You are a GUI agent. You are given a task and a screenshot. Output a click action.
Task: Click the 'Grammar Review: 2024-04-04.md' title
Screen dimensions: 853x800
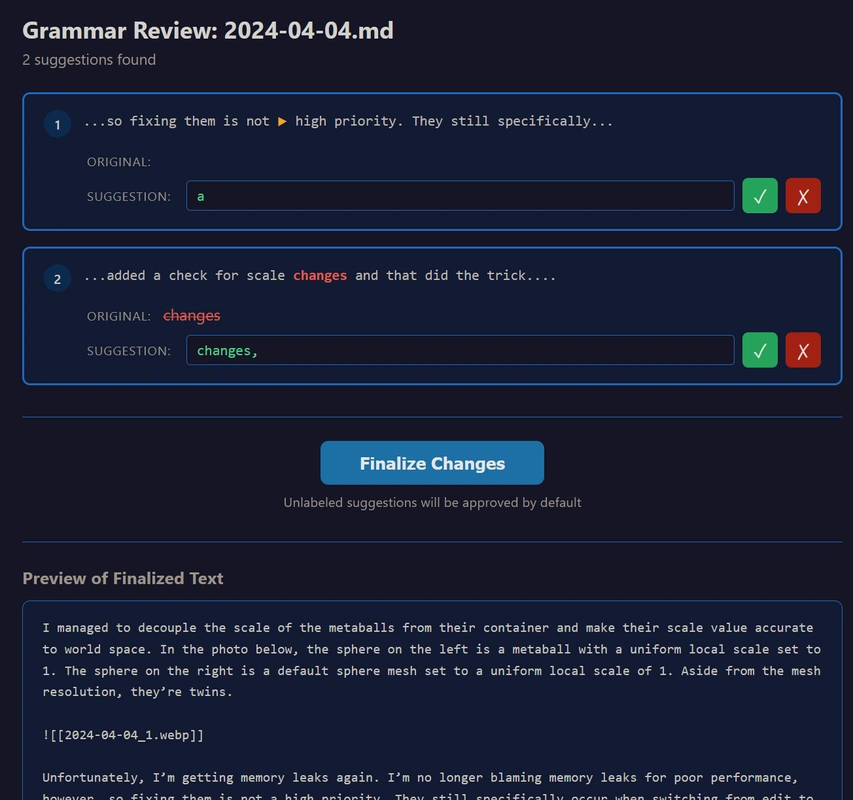[x=208, y=30]
